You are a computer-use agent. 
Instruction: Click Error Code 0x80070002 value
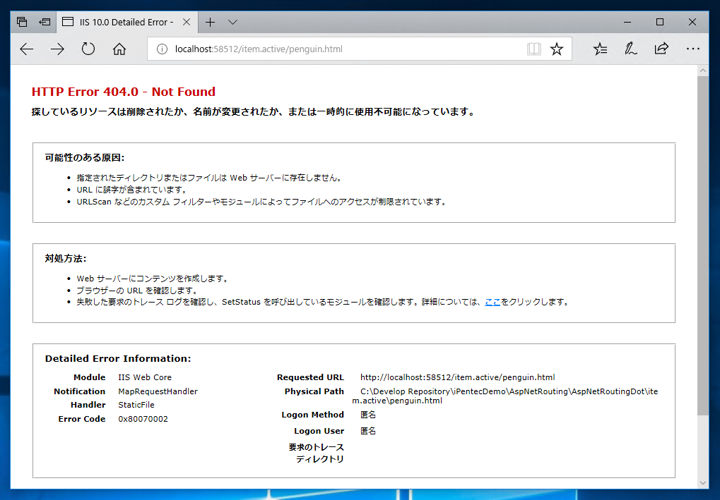click(143, 419)
